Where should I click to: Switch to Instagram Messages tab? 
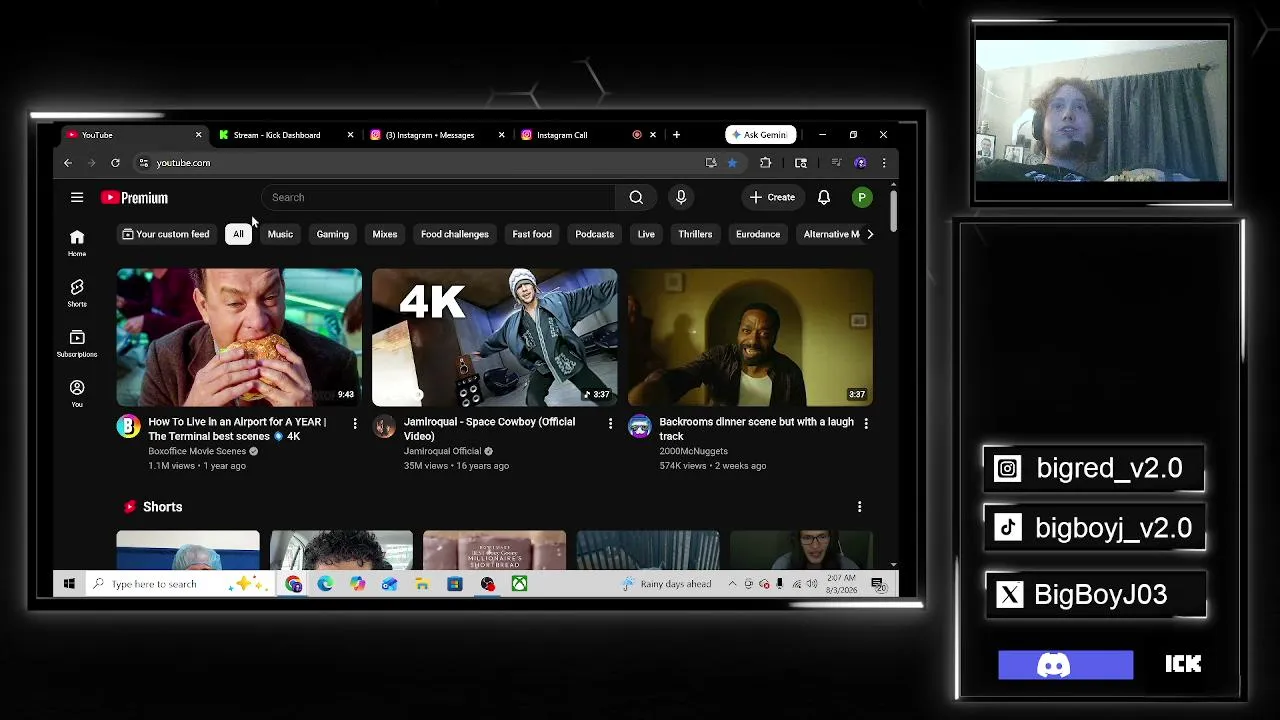pos(436,135)
